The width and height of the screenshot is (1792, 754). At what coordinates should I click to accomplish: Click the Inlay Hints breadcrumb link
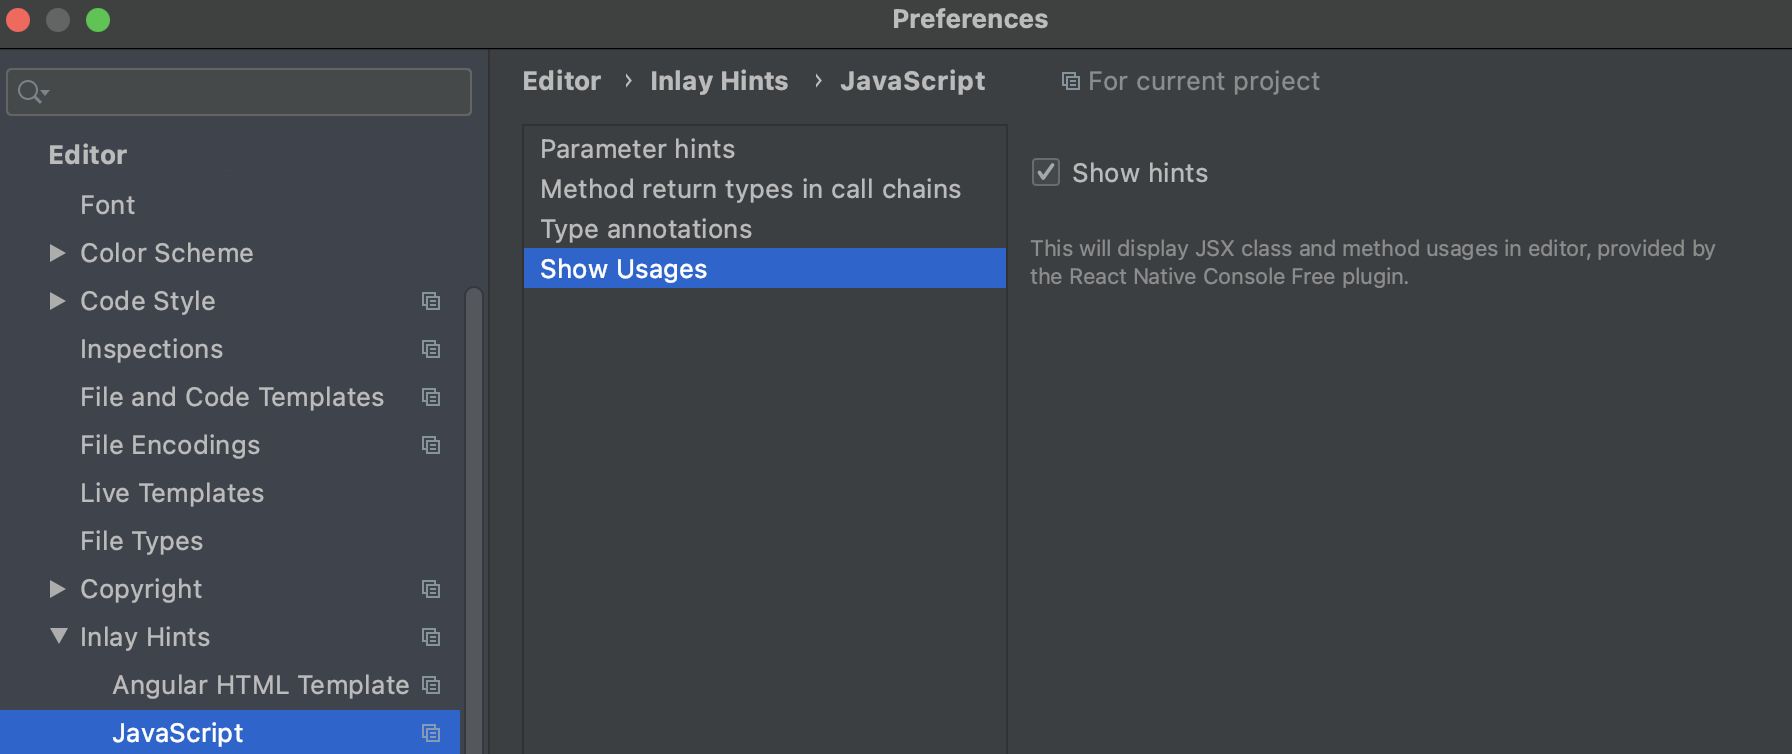719,81
